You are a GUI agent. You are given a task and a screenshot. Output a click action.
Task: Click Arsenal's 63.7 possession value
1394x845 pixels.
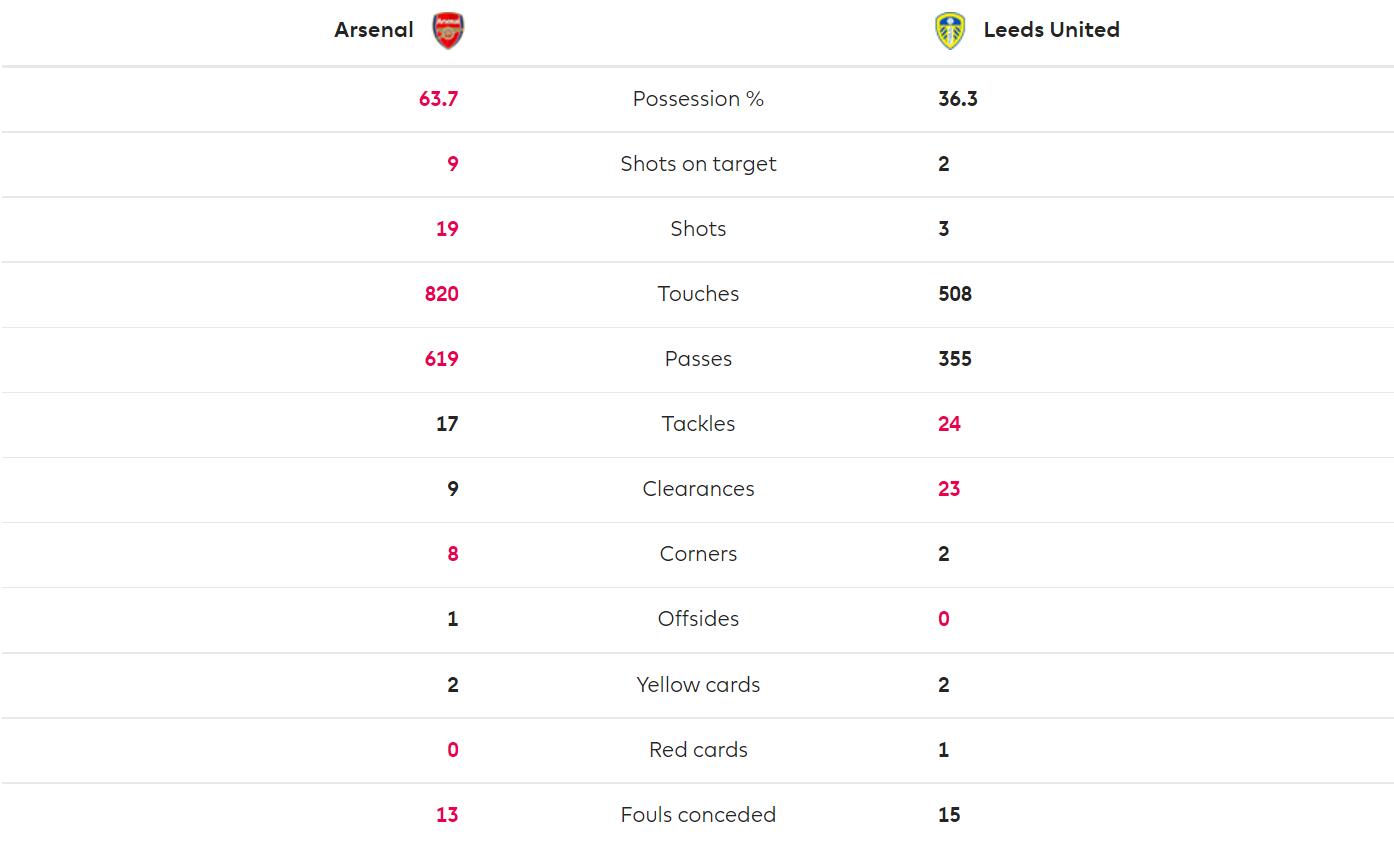tap(439, 99)
